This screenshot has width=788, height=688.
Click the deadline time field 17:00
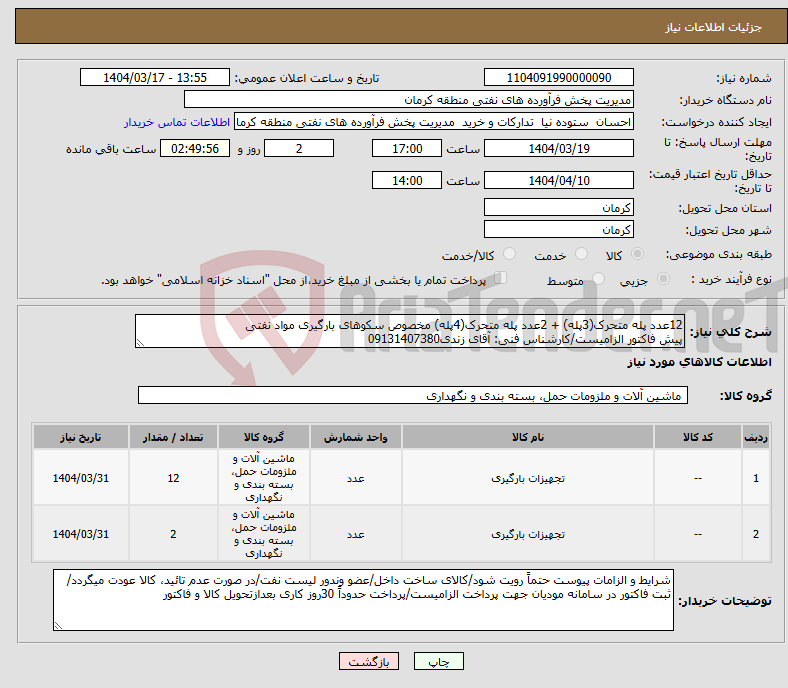(407, 148)
